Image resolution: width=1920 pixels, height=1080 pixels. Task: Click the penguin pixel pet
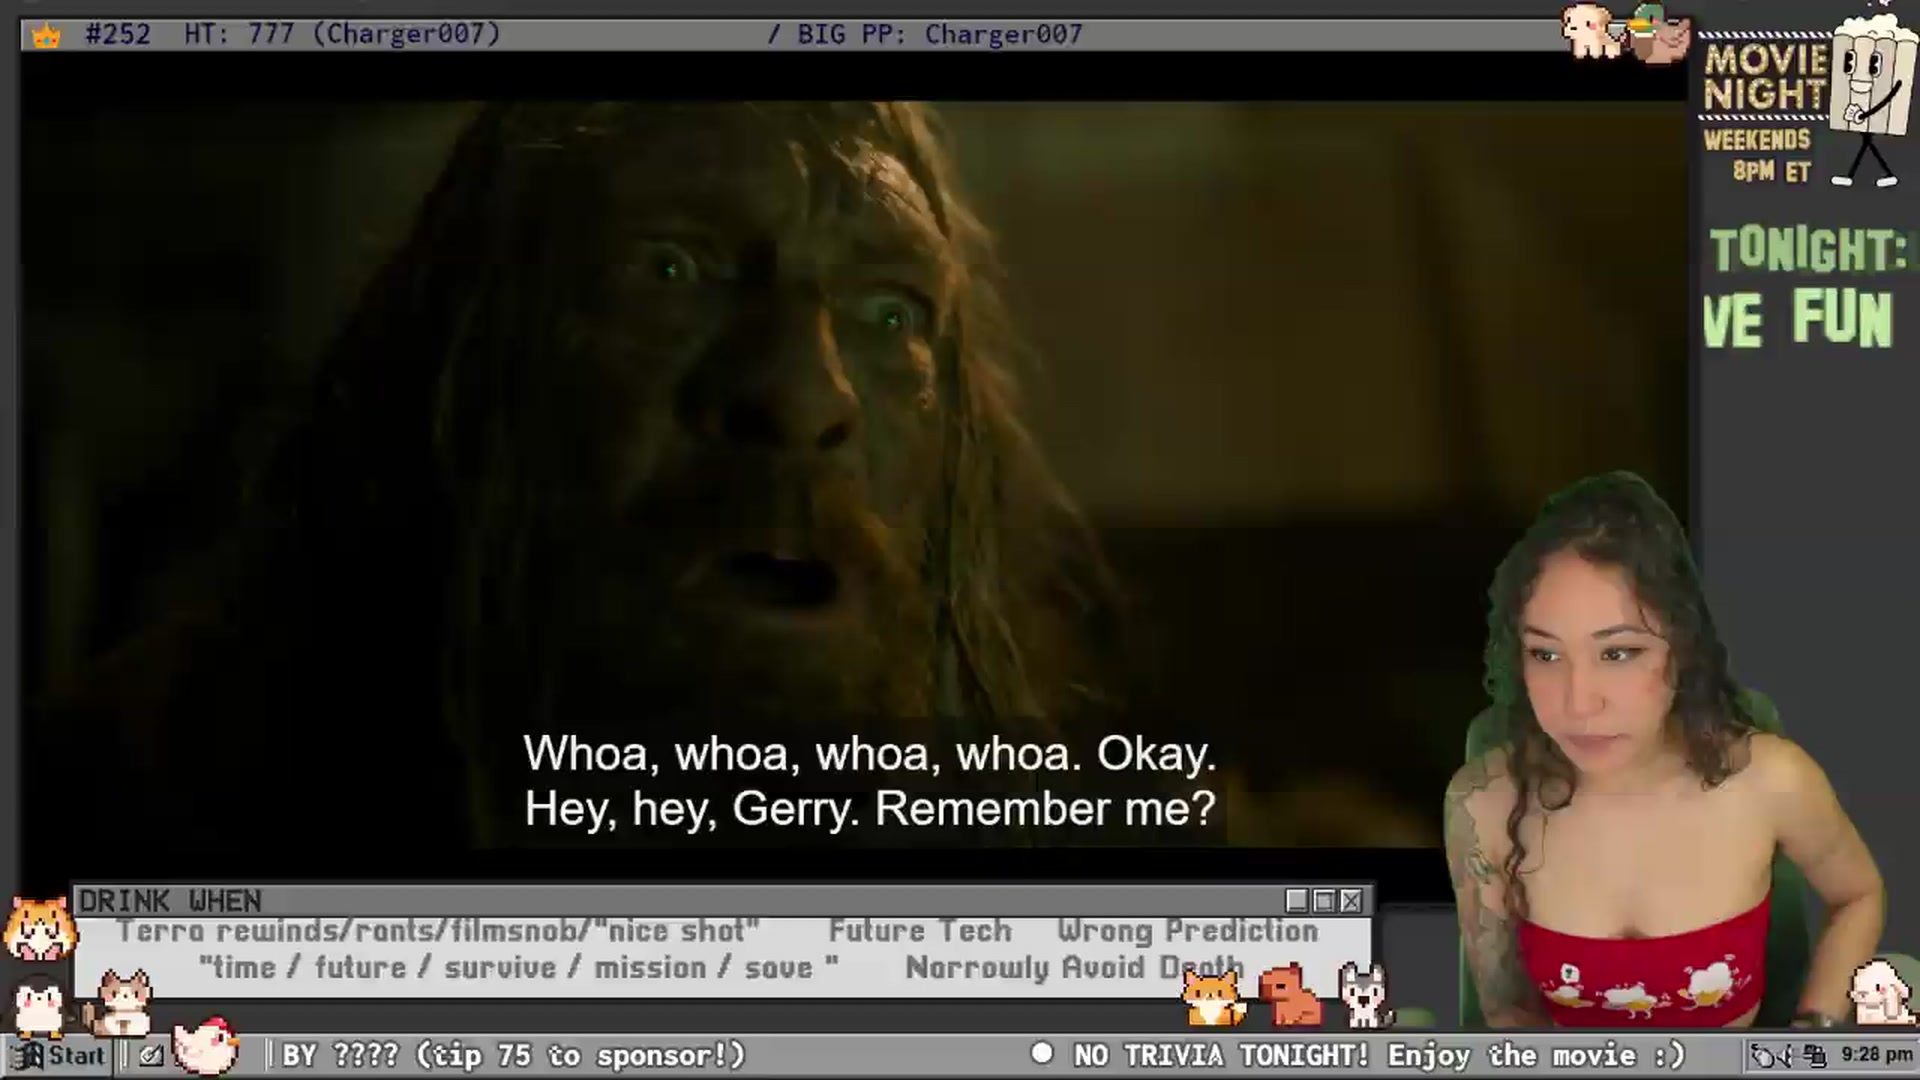coord(39,1006)
